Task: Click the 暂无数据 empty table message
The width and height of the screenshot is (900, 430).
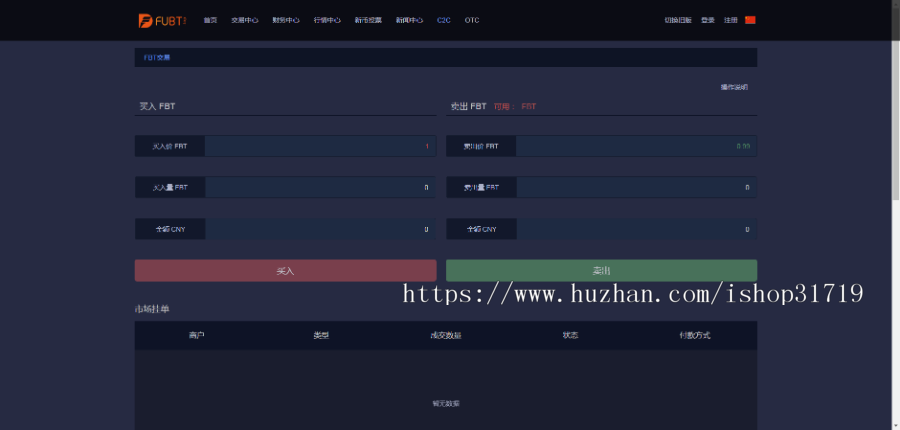Action: pos(446,404)
